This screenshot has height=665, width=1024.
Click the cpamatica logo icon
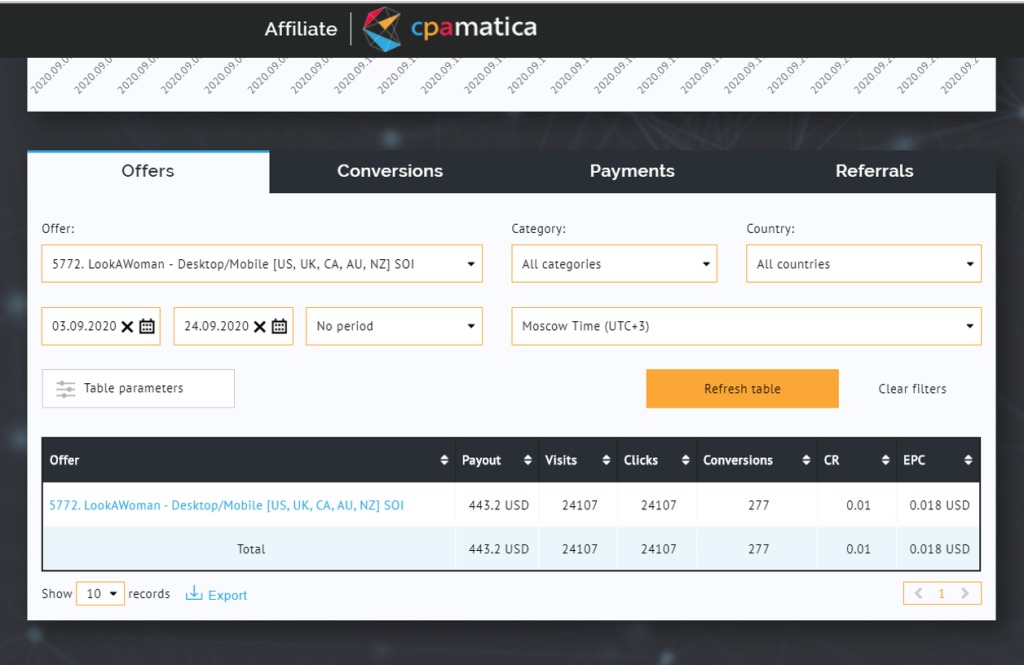381,29
